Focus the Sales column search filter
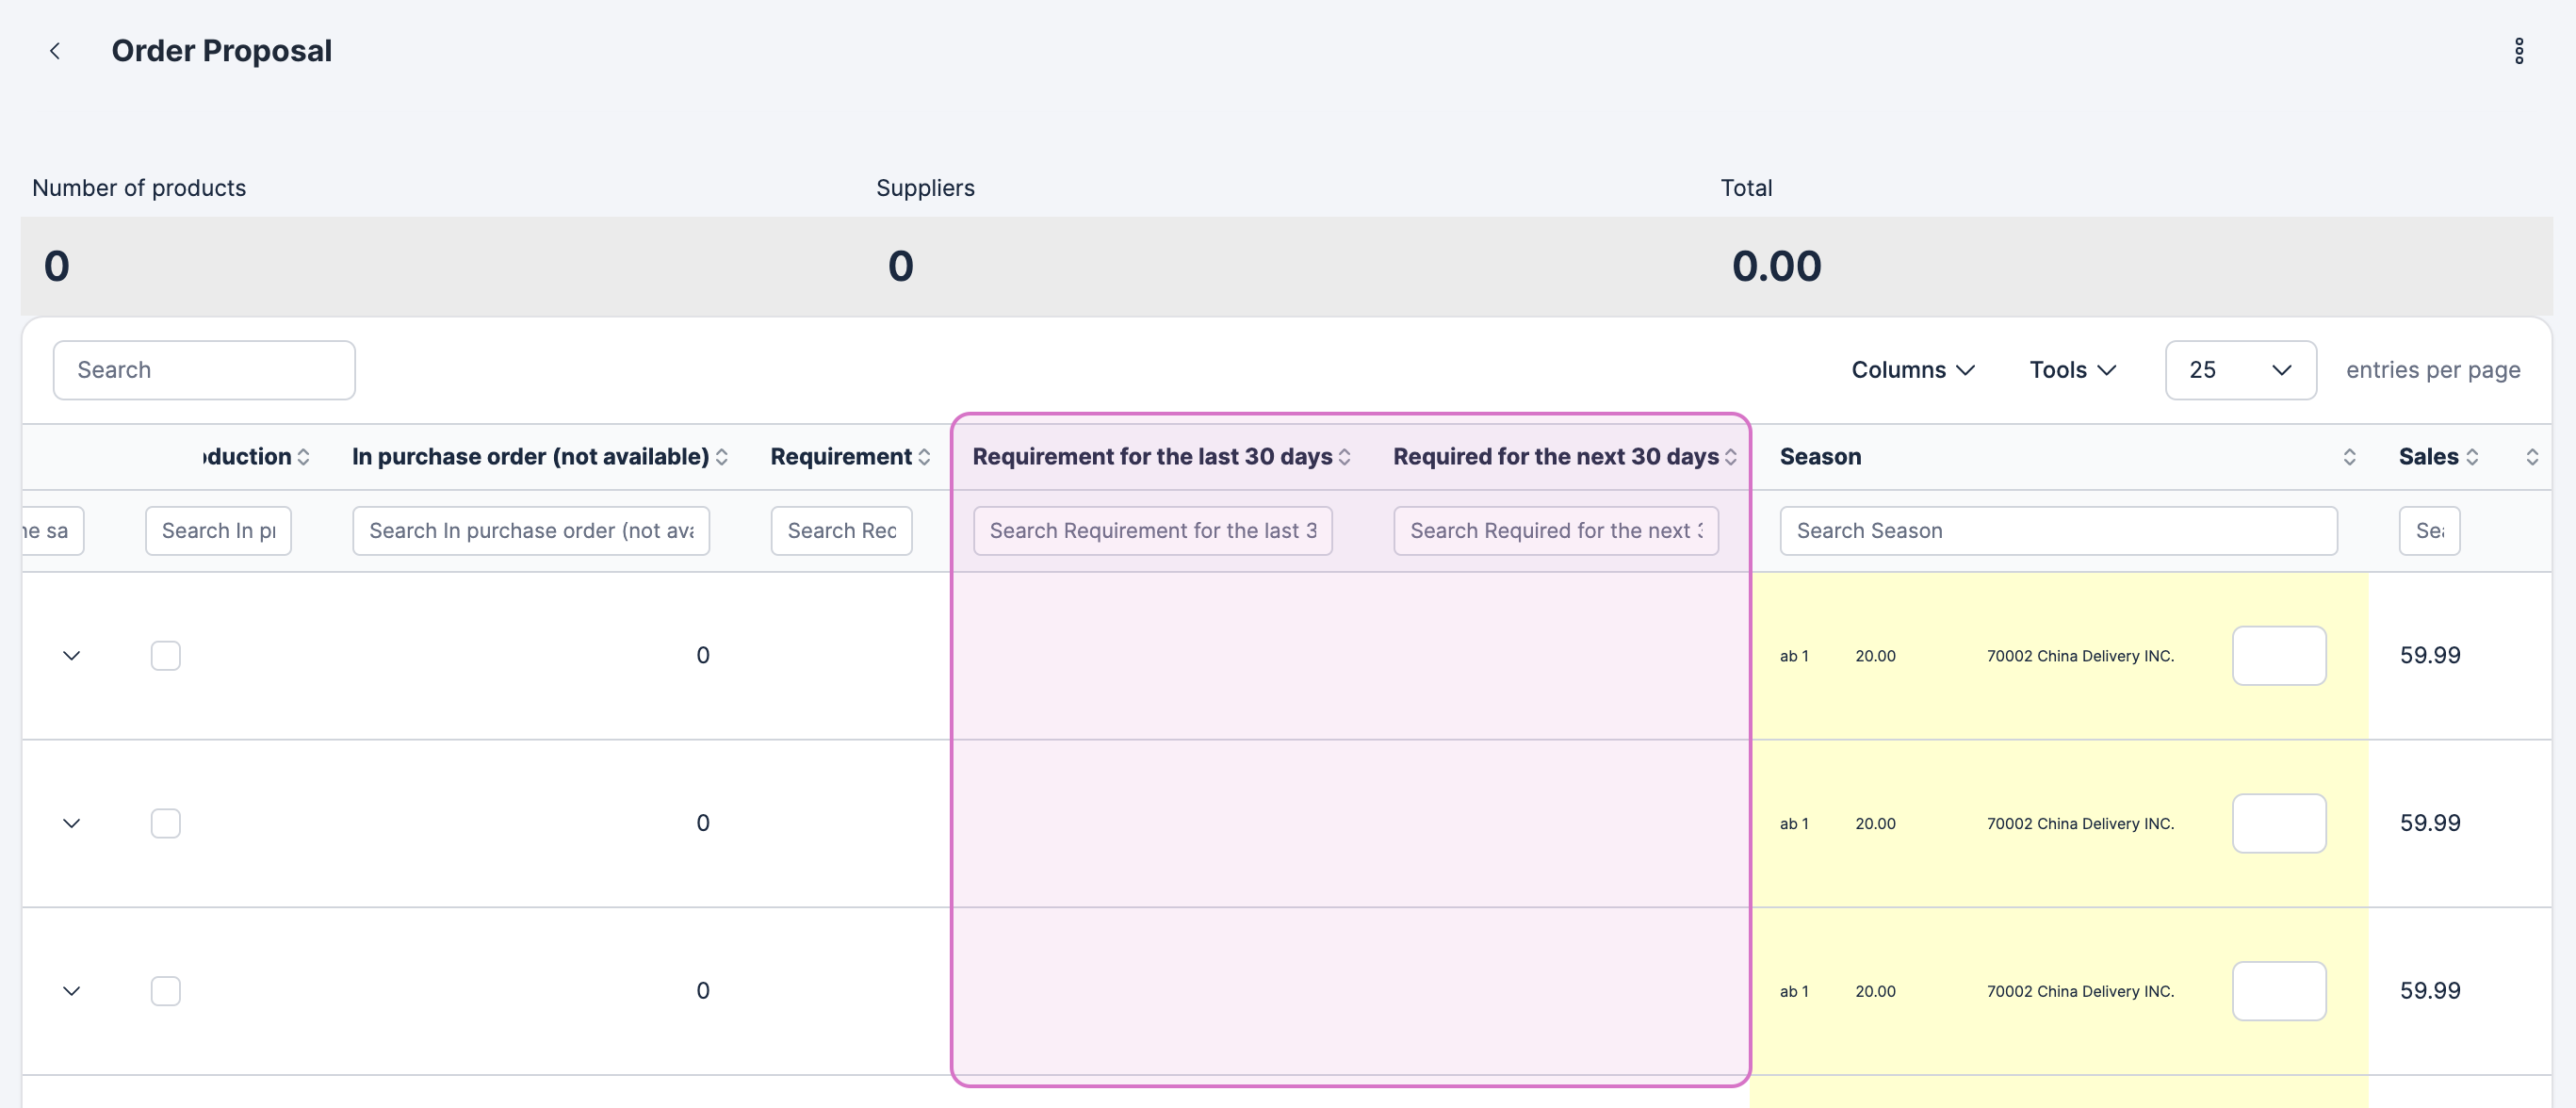 pos(2429,531)
